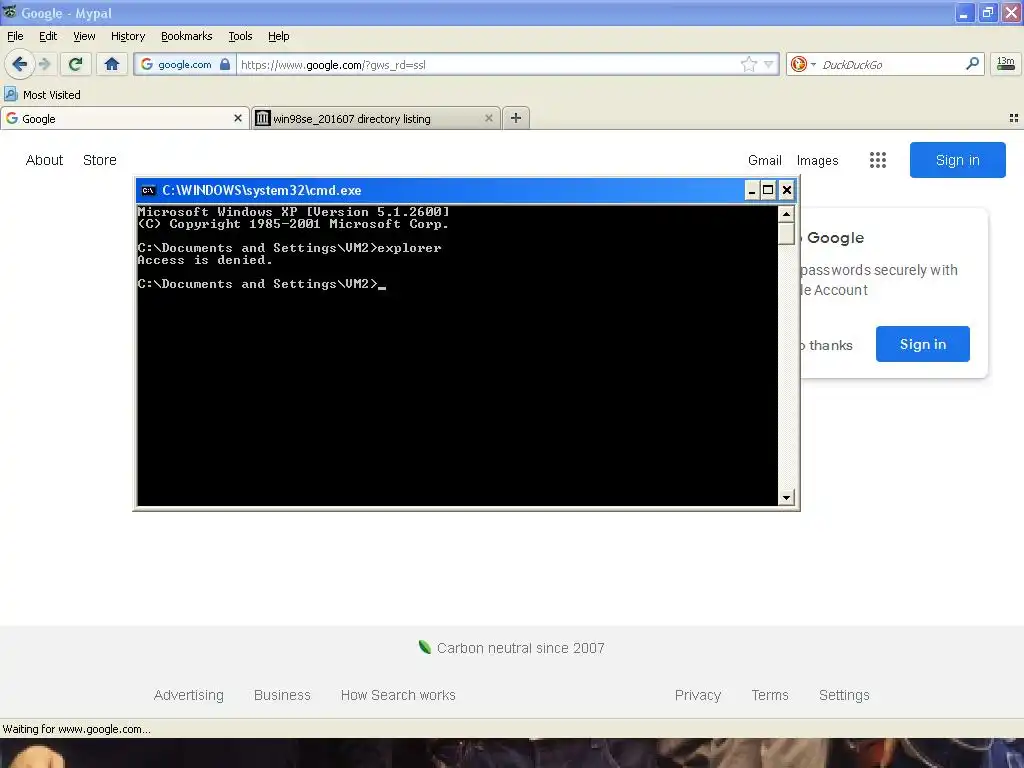Click the cmd scrollbar up arrow

786,214
